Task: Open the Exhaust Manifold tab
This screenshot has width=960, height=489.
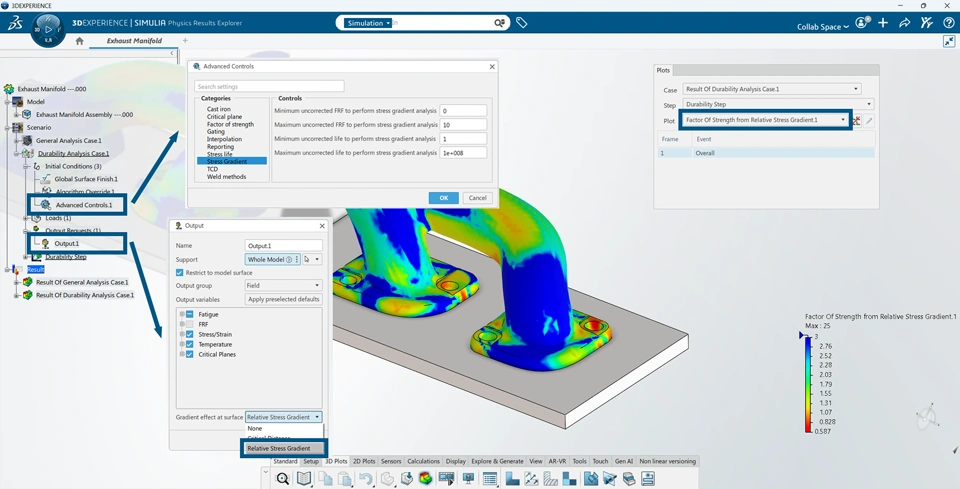Action: pyautogui.click(x=134, y=41)
